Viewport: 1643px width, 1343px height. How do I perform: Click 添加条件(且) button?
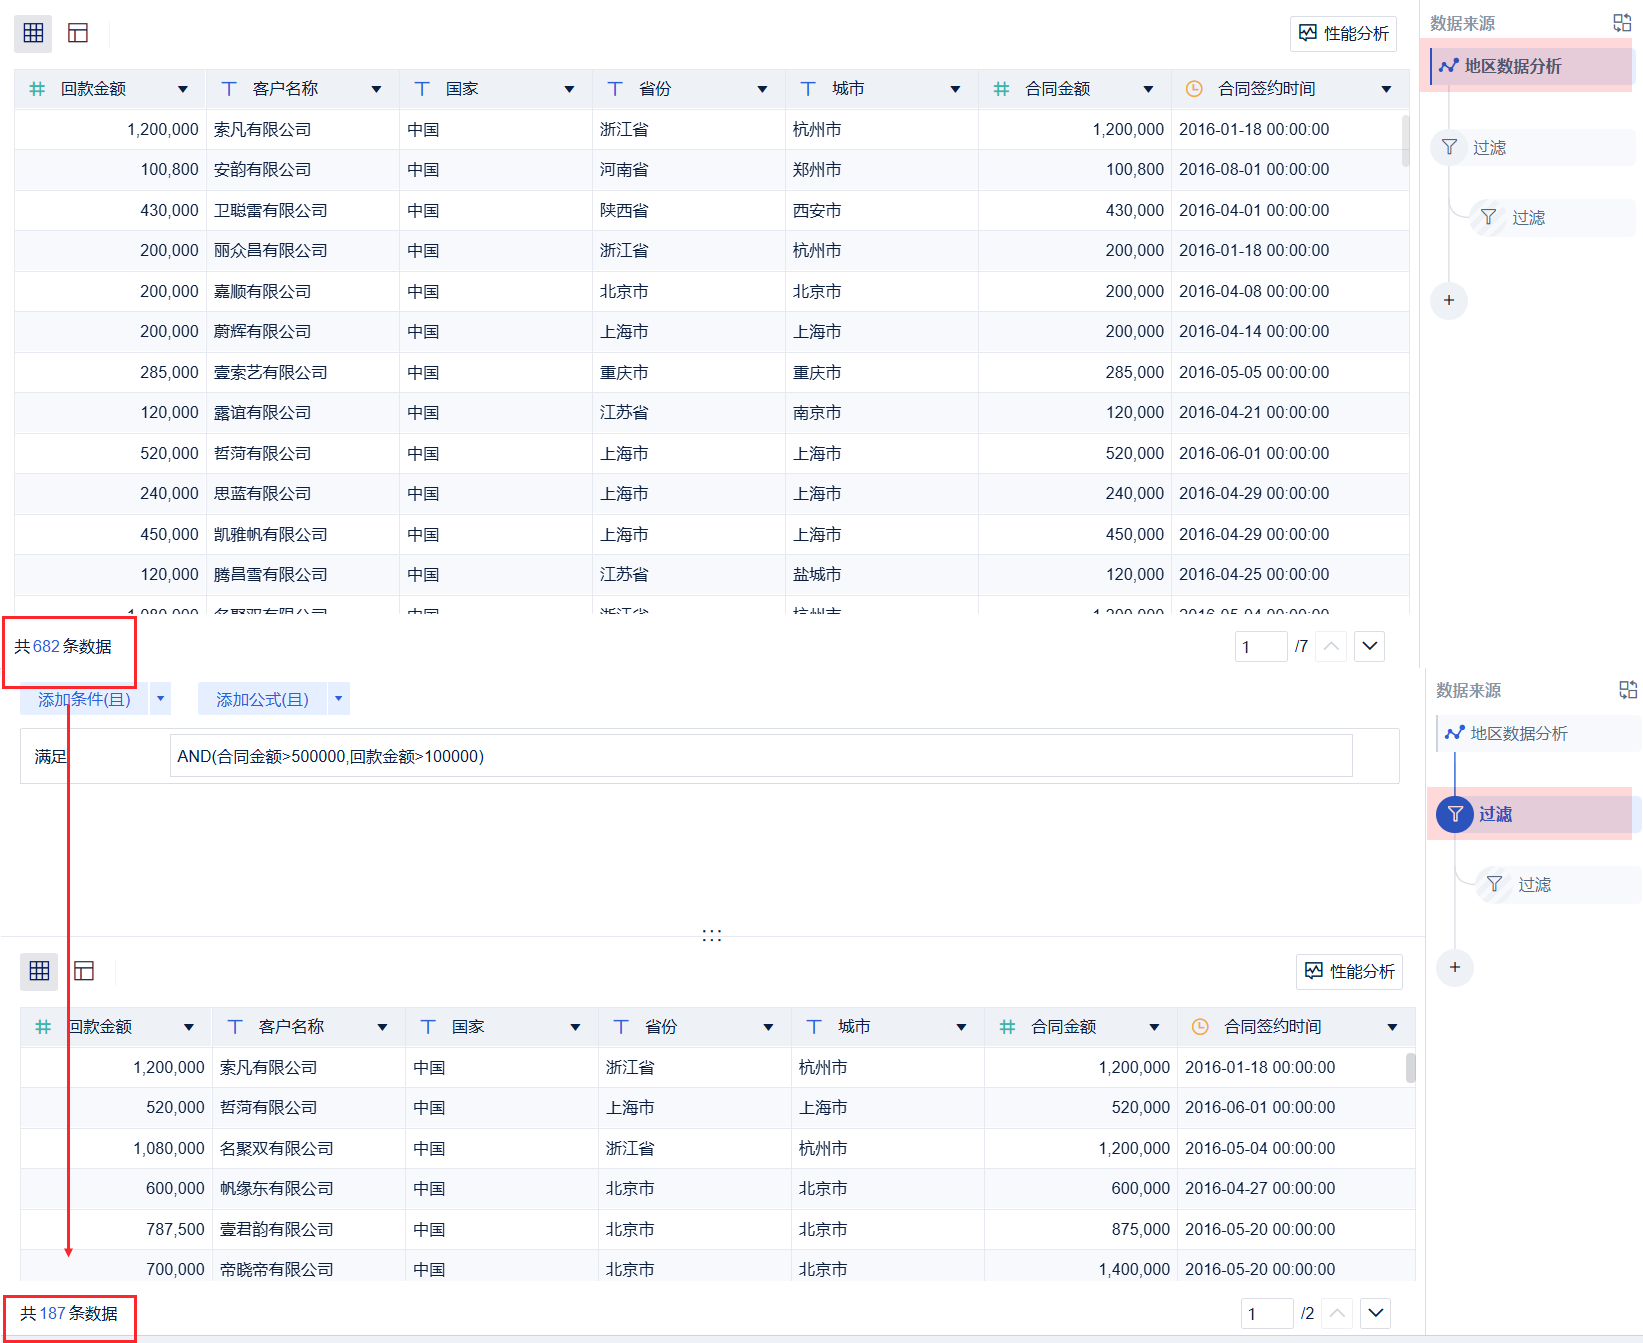click(84, 699)
